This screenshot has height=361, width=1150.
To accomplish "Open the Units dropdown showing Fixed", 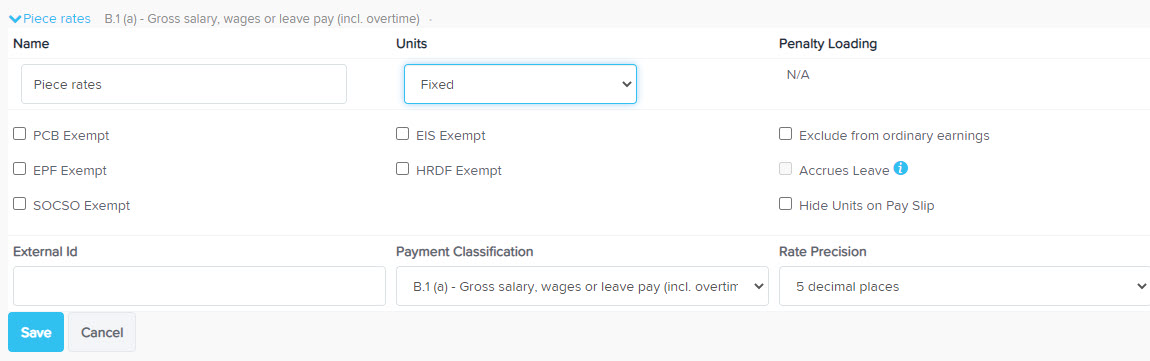I will [x=520, y=84].
